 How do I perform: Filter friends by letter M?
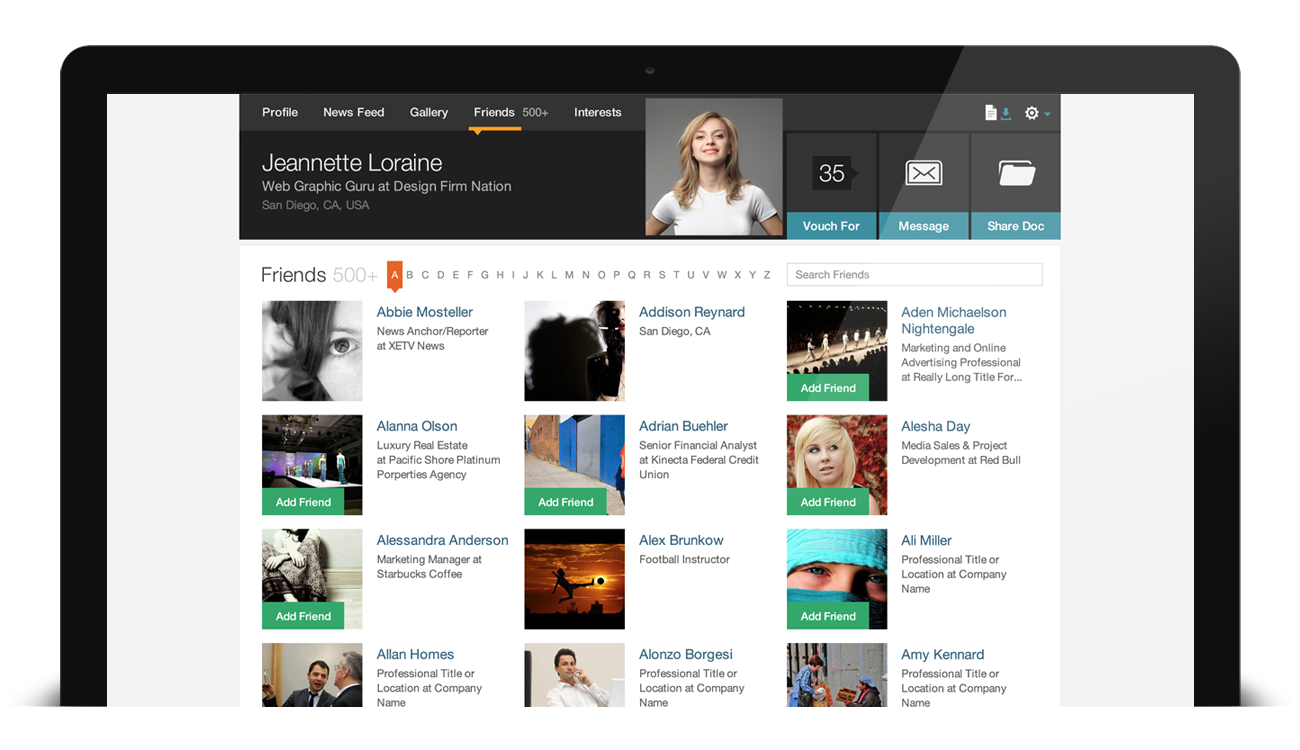570,275
